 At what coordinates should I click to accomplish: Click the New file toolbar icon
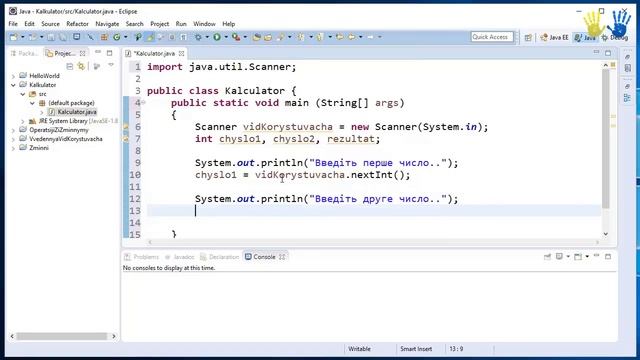14,37
